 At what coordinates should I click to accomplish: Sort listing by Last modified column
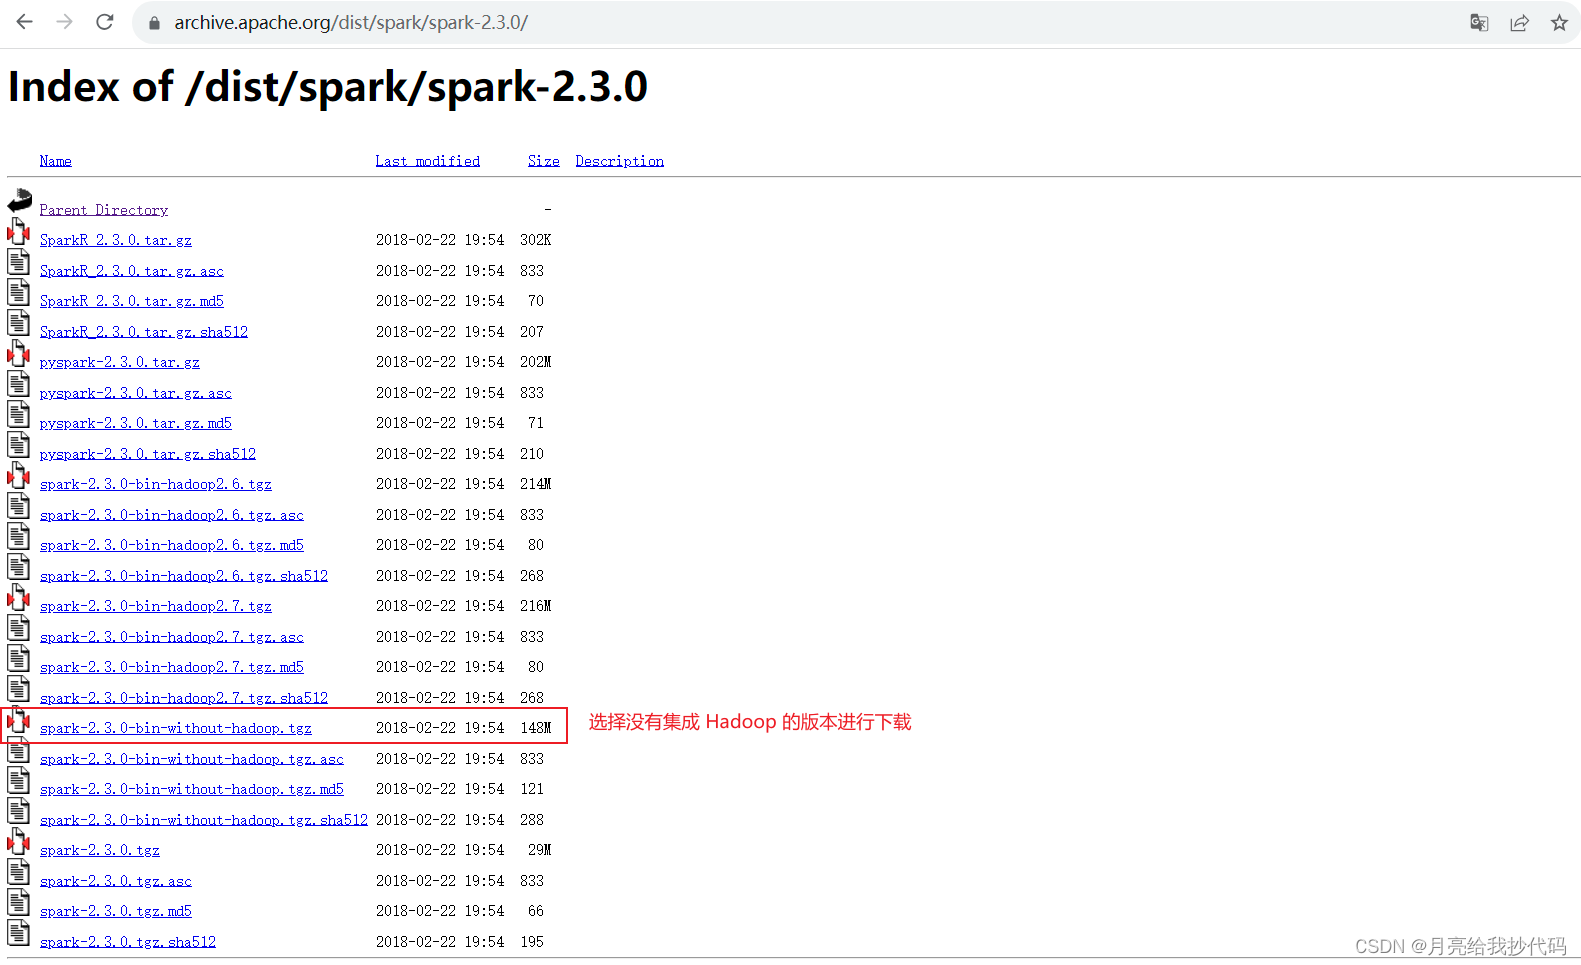(428, 161)
